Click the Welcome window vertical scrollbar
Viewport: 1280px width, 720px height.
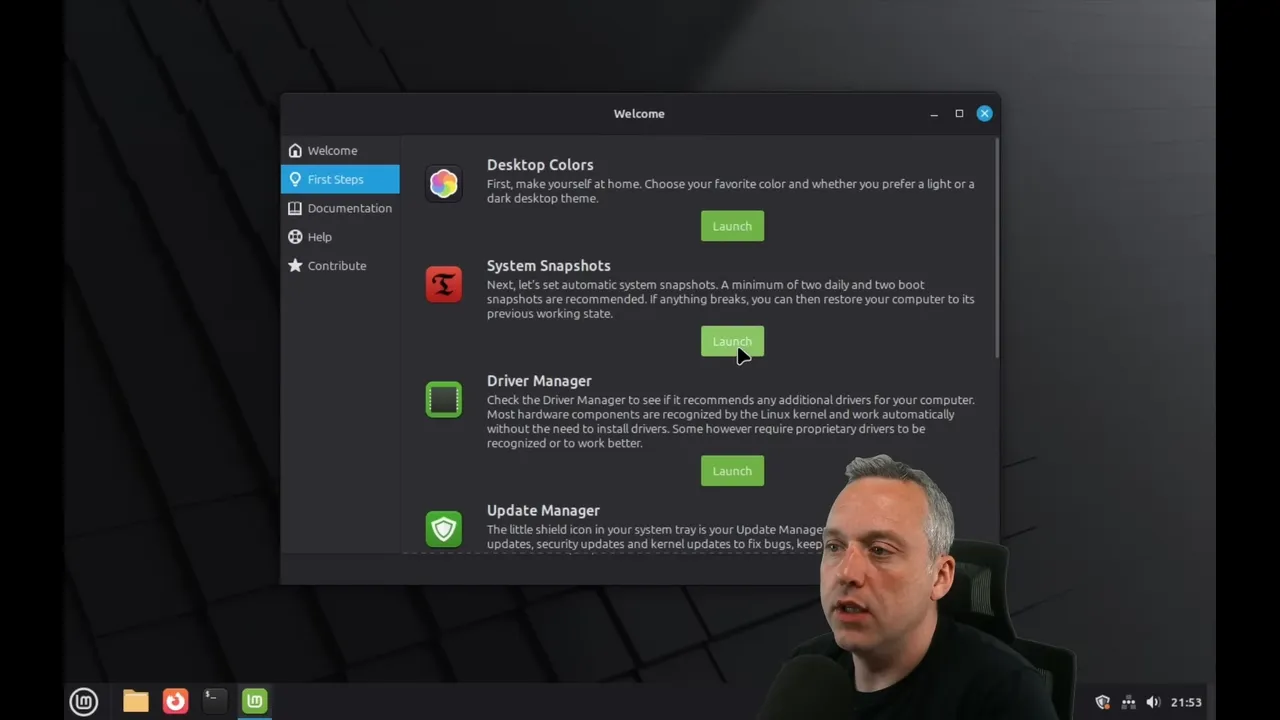coord(996,250)
